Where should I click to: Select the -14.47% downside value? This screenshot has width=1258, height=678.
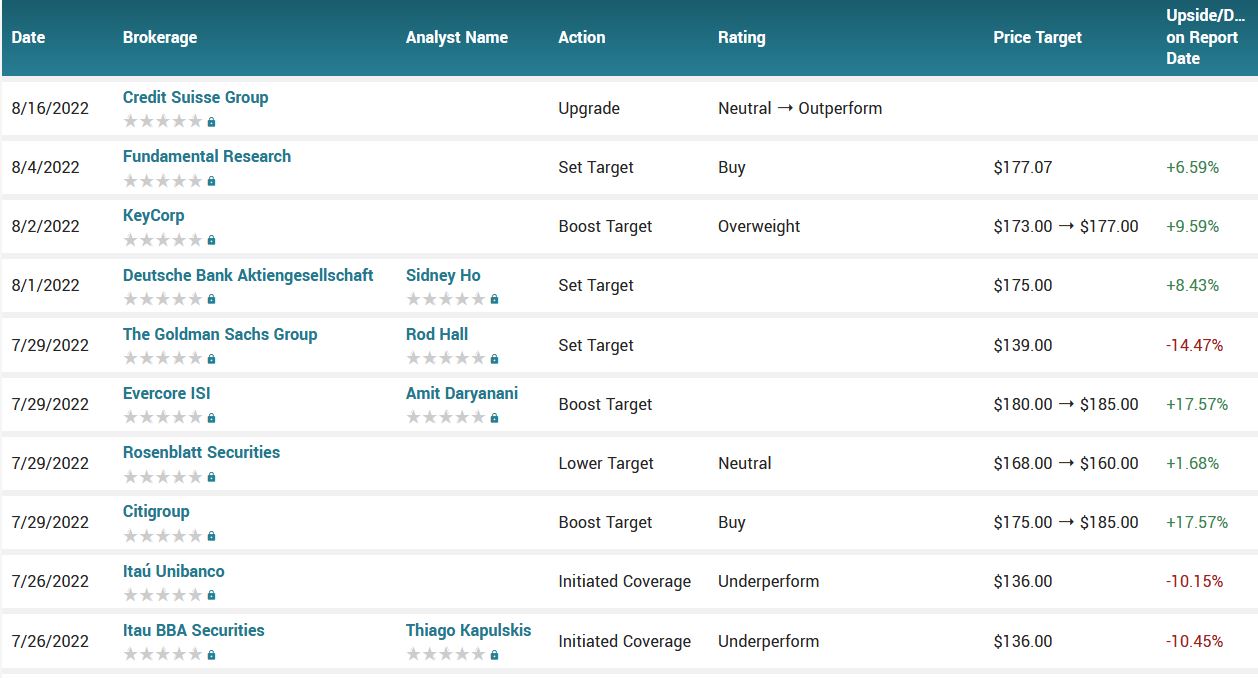click(1195, 345)
